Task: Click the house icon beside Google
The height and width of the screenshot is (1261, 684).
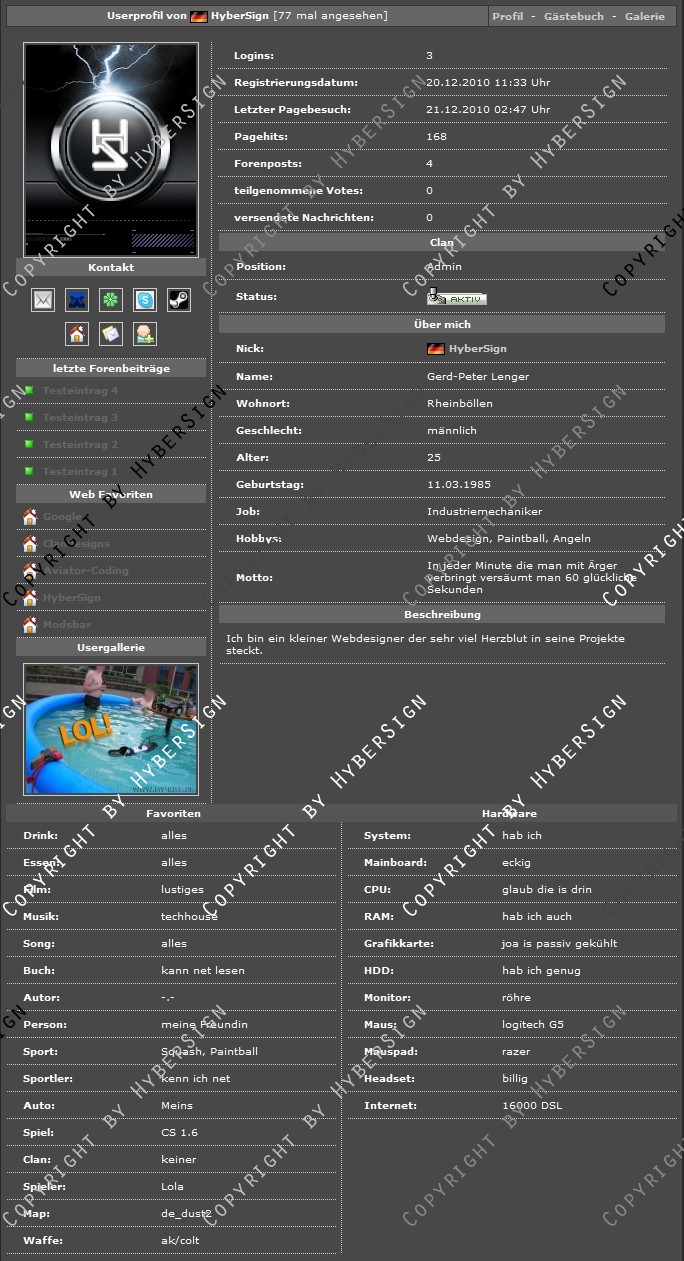Action: [x=30, y=517]
